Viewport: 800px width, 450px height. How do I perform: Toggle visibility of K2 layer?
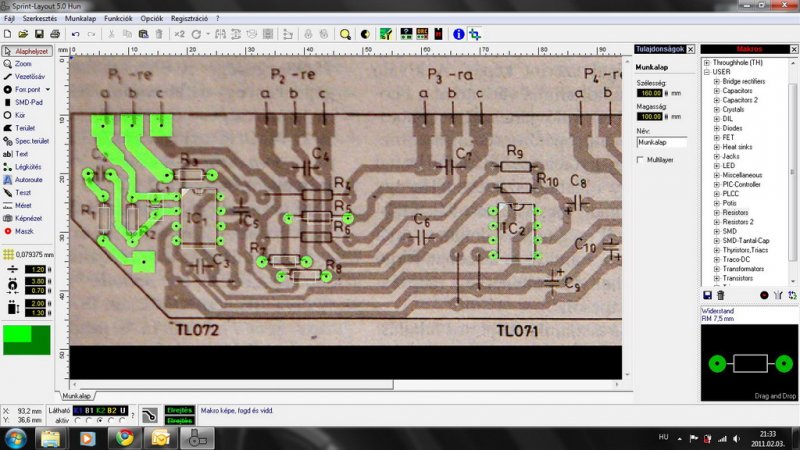101,410
